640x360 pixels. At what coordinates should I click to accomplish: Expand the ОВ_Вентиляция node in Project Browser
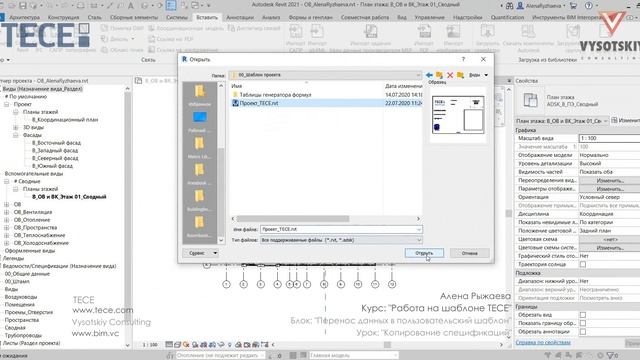point(7,212)
